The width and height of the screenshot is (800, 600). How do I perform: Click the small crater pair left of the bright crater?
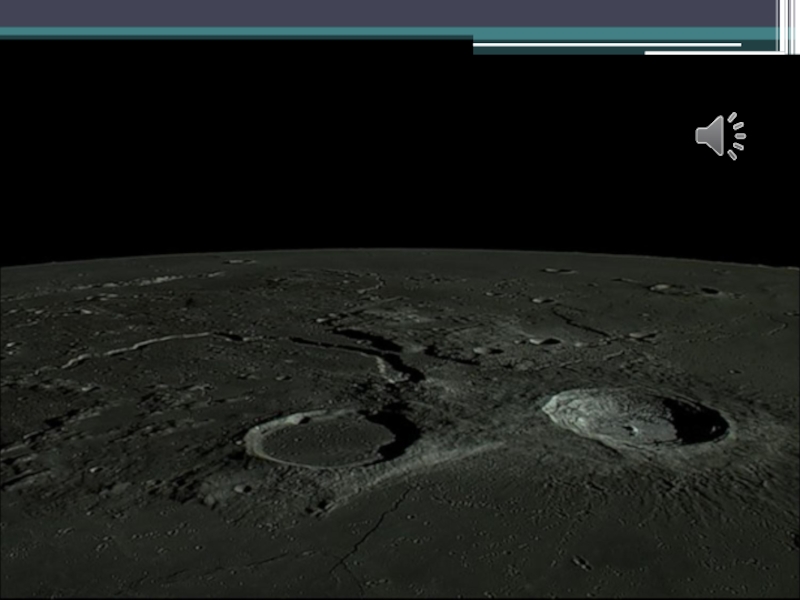tap(545, 341)
